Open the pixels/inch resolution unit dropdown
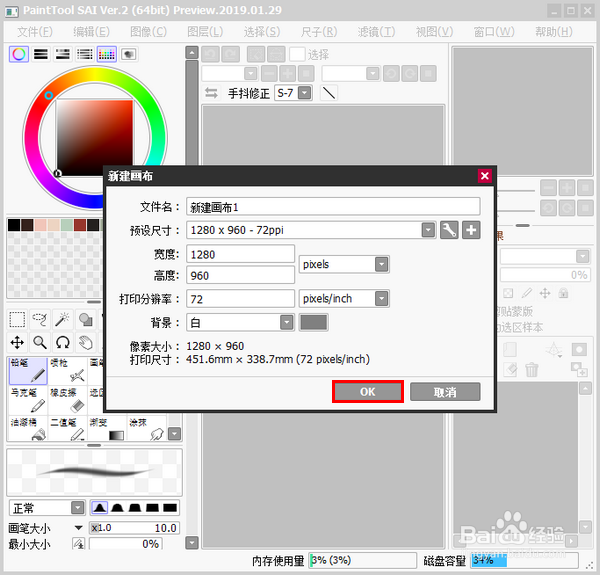Viewport: 600px width, 575px height. pos(382,299)
